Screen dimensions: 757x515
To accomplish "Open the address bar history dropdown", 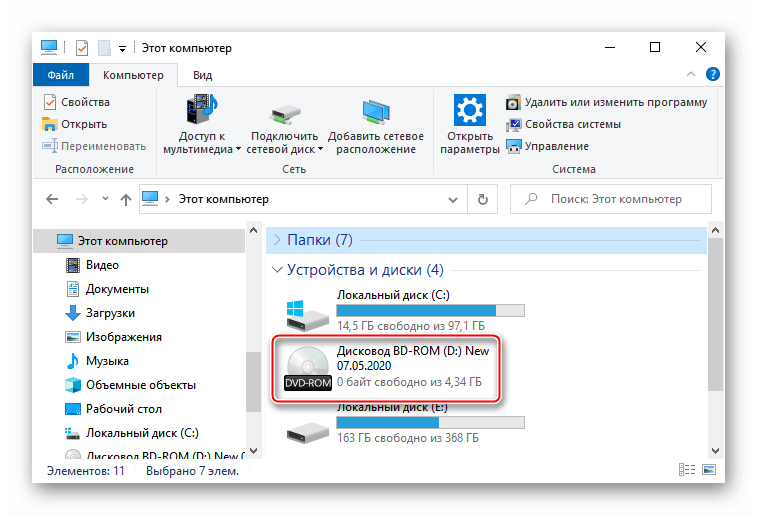I will [453, 199].
